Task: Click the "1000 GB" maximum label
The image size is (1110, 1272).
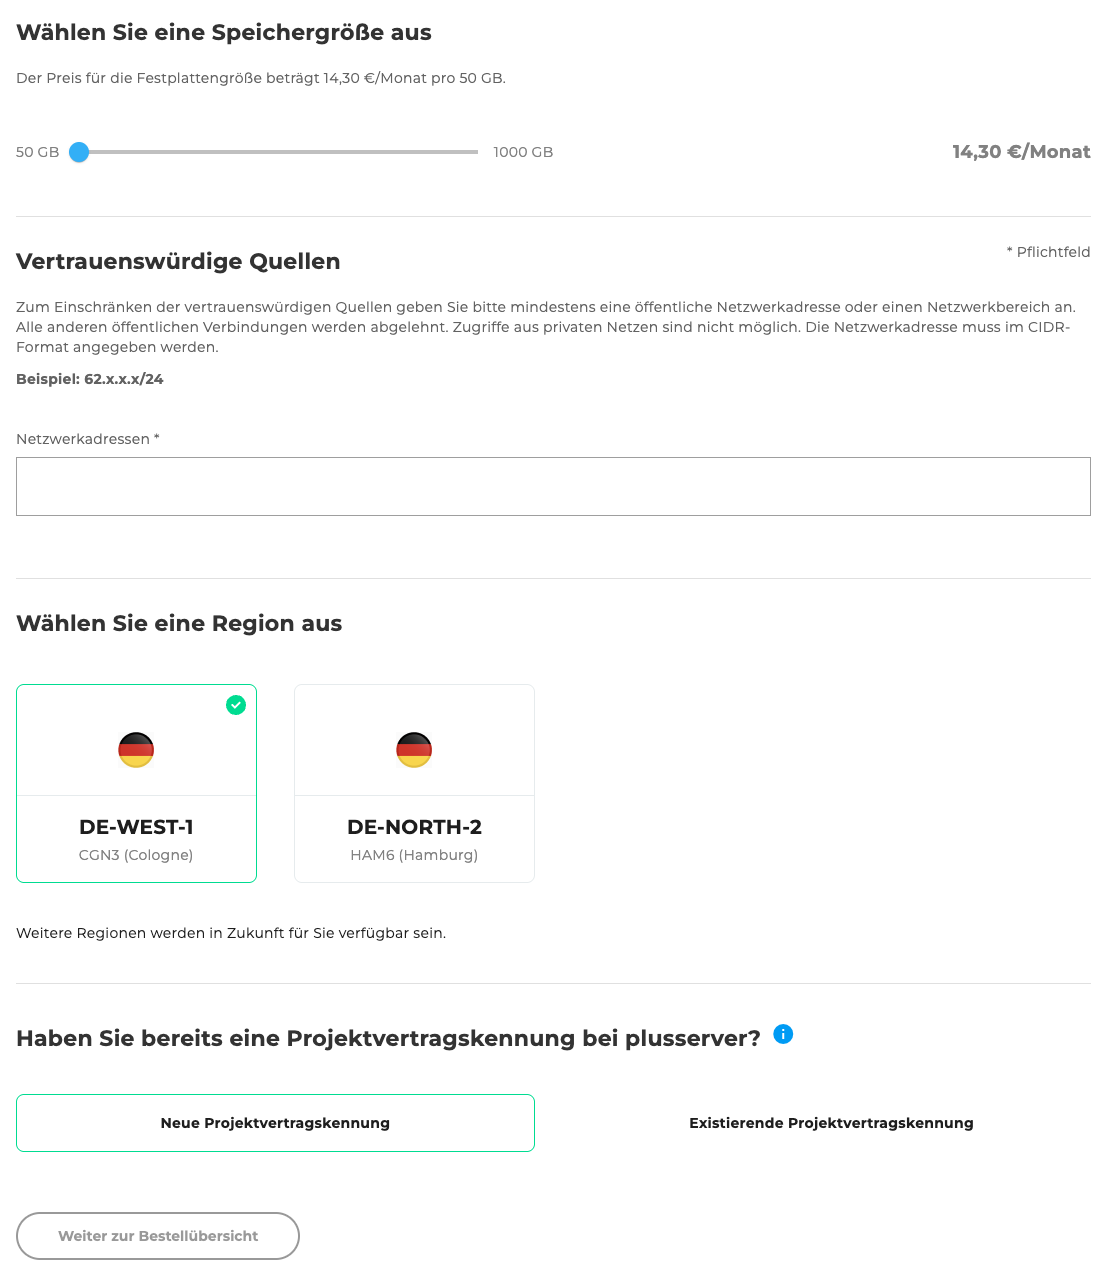Action: pyautogui.click(x=523, y=152)
